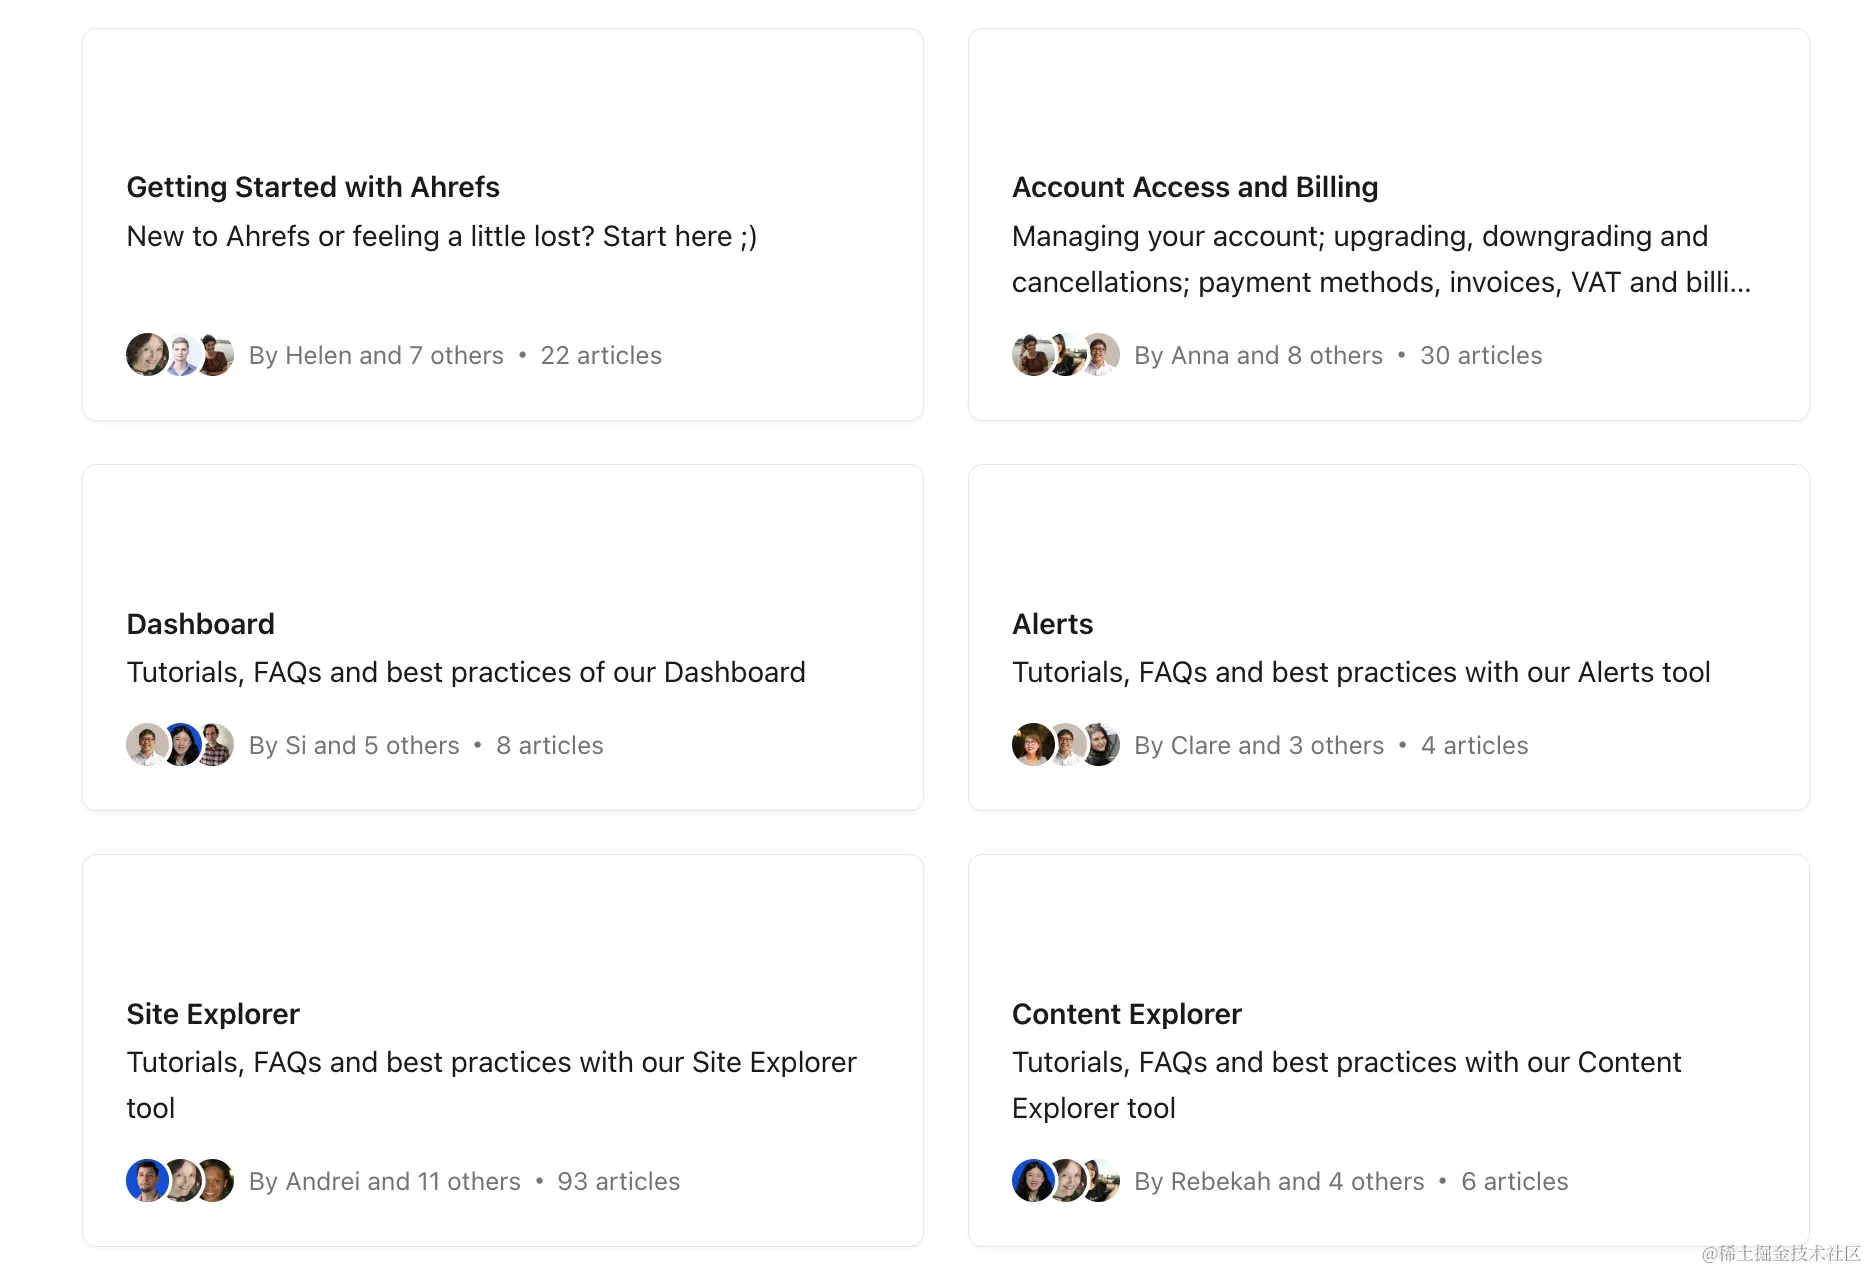1868x1270 pixels.
Task: Click the "22 articles" count text
Action: pyautogui.click(x=601, y=356)
